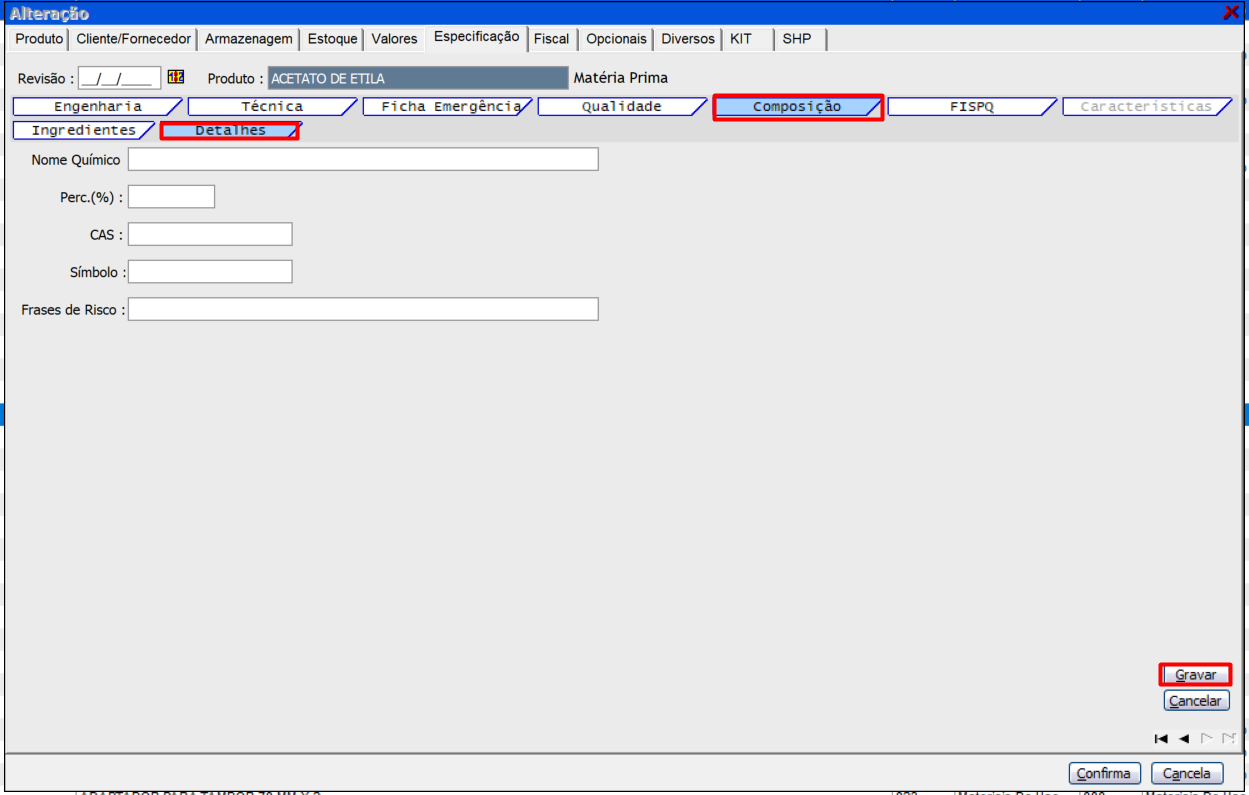The height and width of the screenshot is (795, 1249).
Task: Go to the previous record arrow
Action: [1184, 739]
